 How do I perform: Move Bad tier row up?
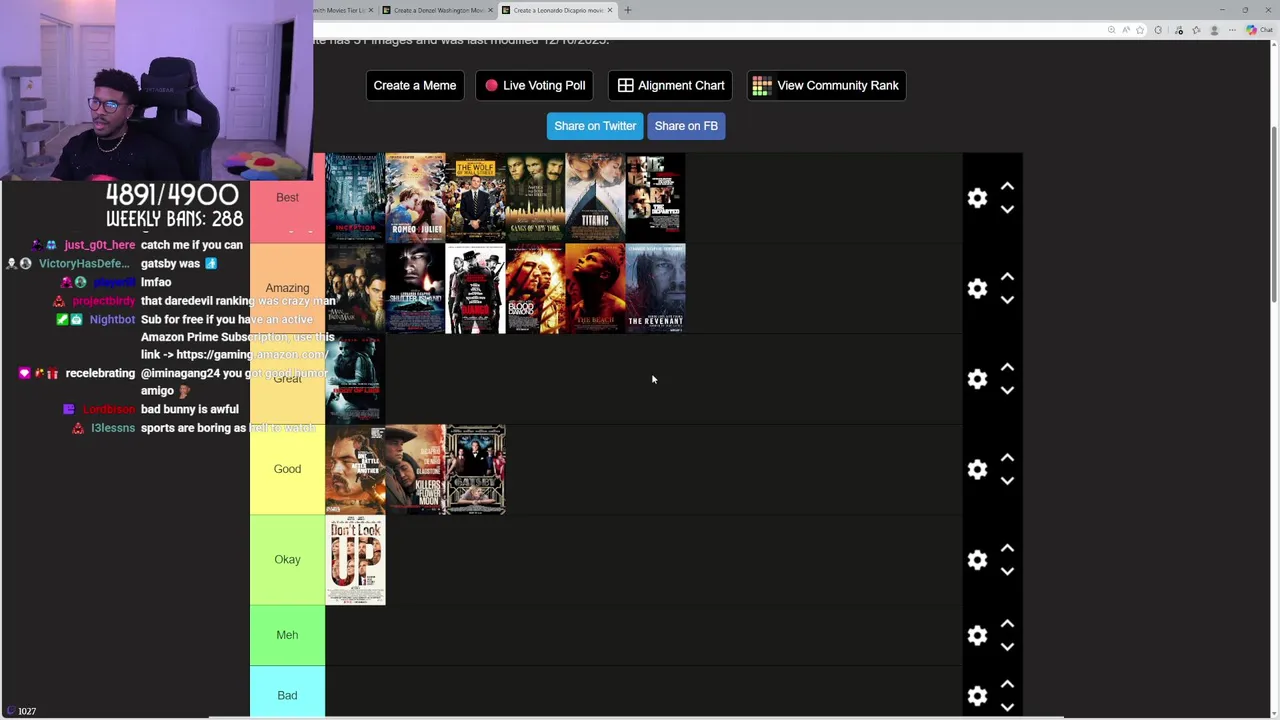(x=1007, y=684)
